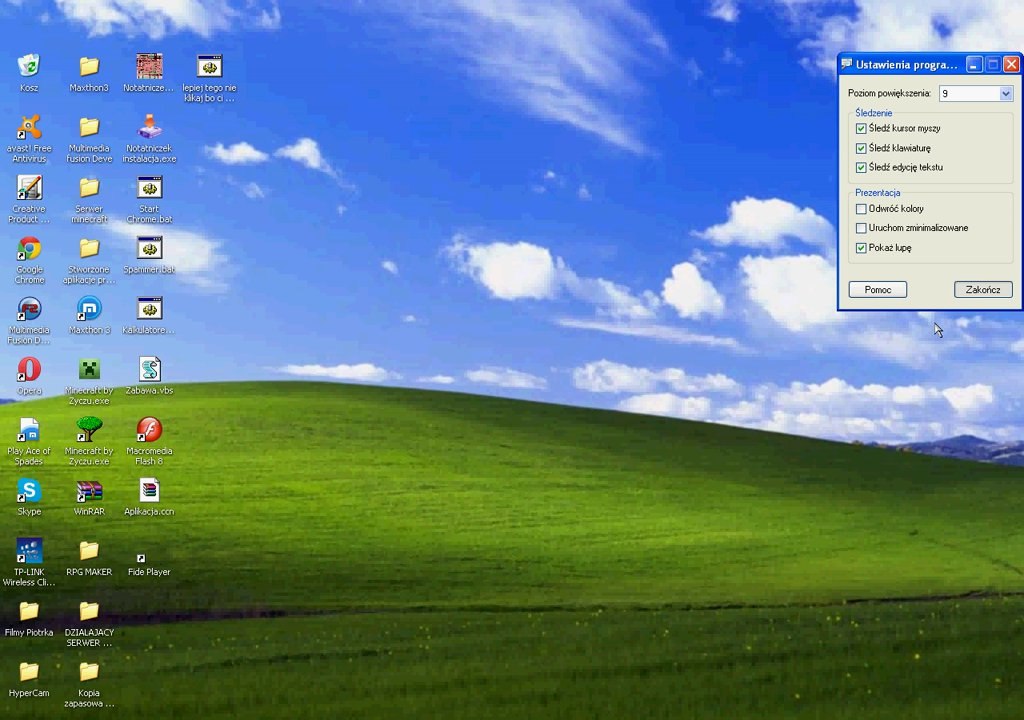1024x720 pixels.
Task: Click the Zabawa.vbs script file
Action: click(x=149, y=369)
